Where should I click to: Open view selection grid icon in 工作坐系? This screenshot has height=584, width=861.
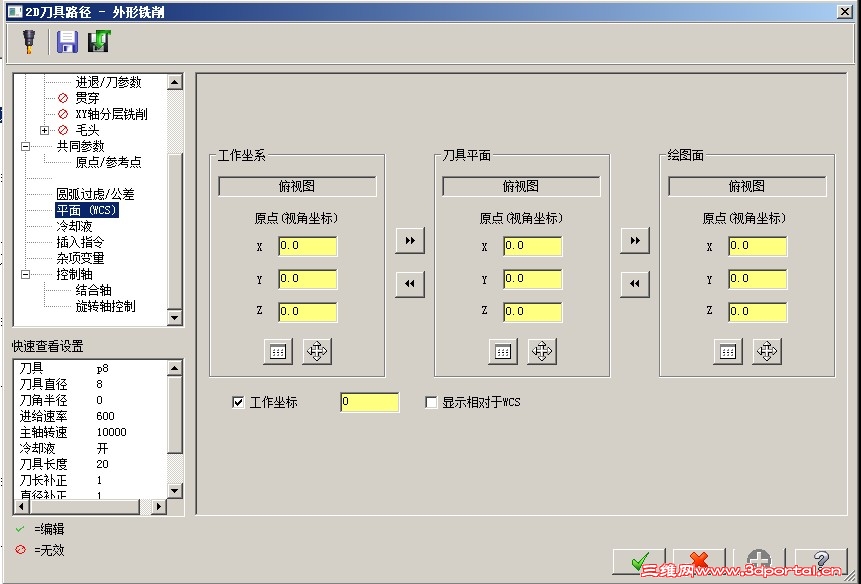[x=278, y=351]
